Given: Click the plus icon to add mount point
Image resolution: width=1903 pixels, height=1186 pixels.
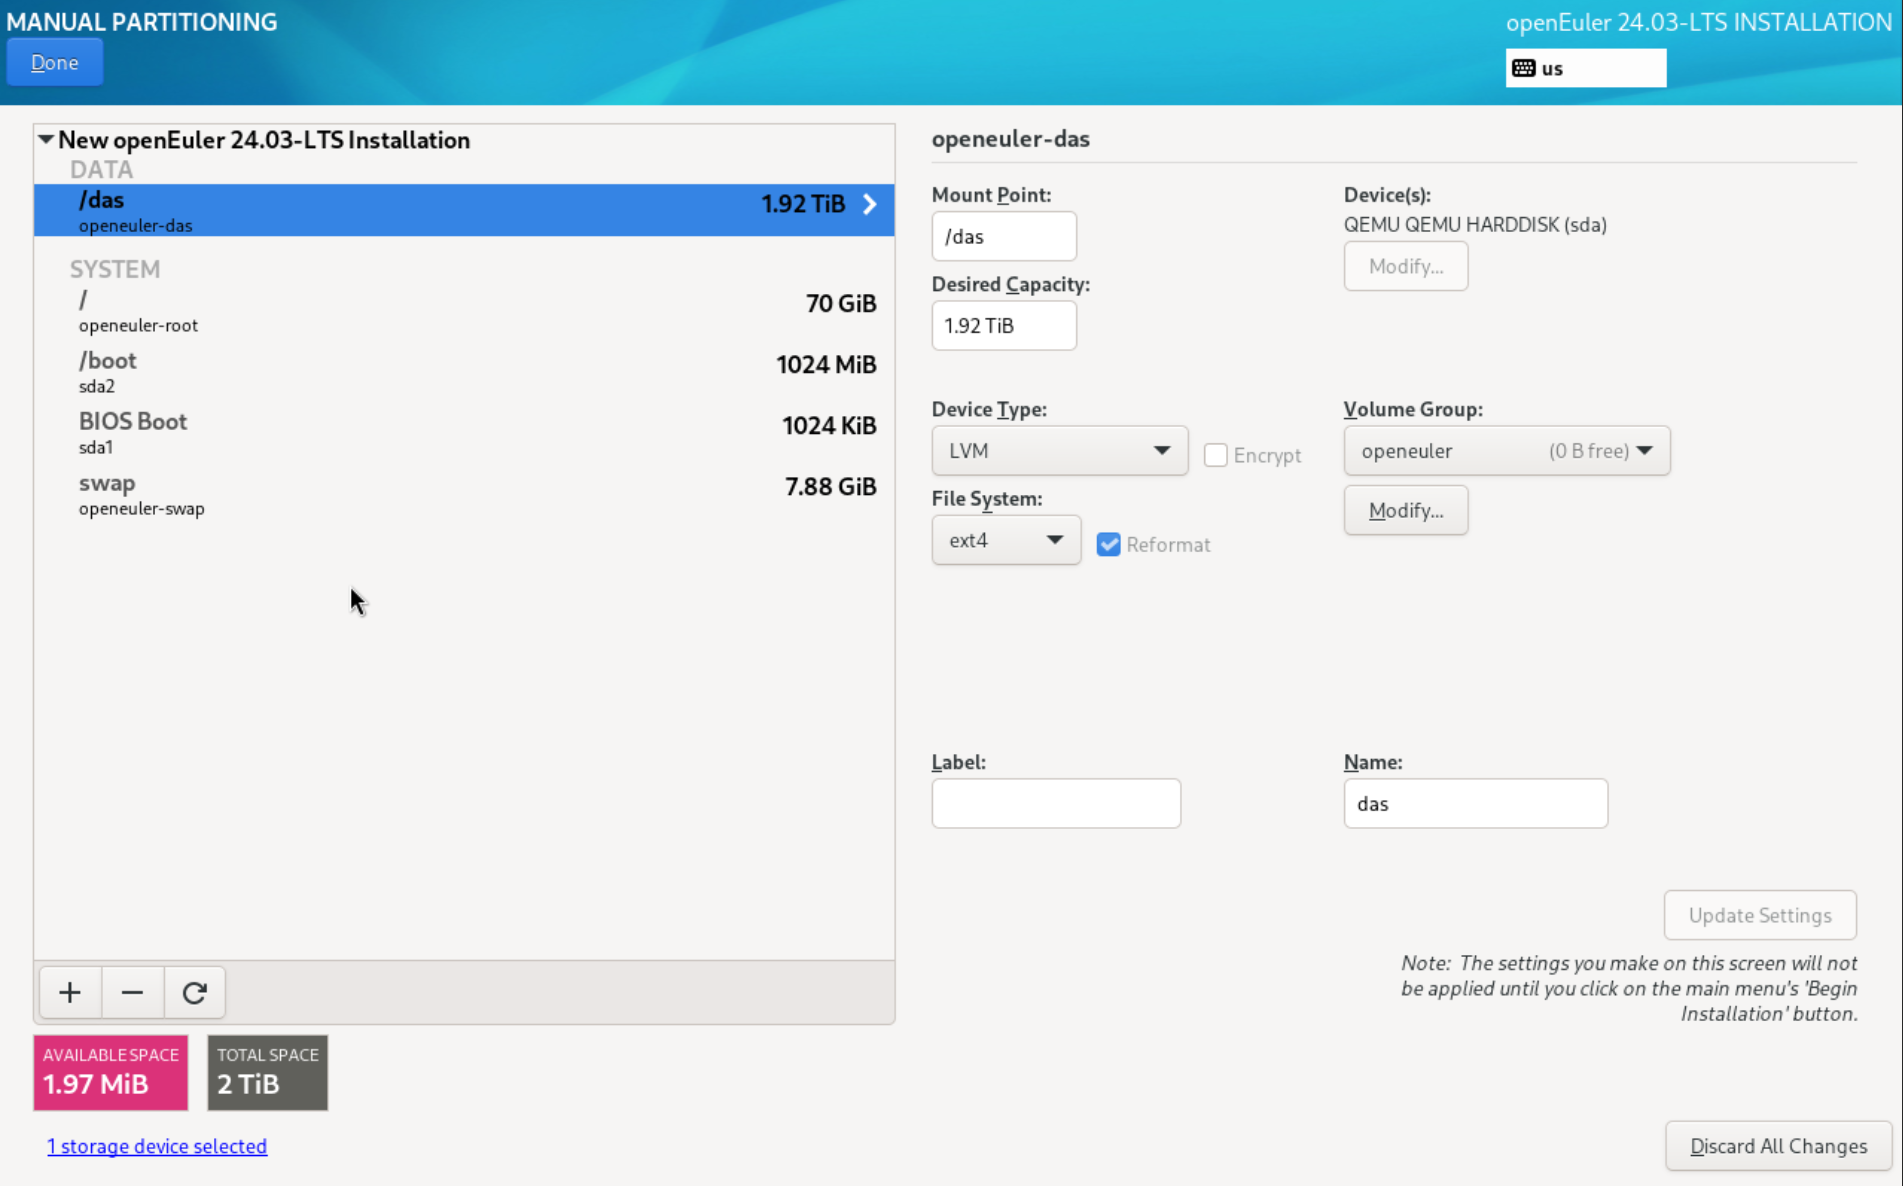Looking at the screenshot, I should click(70, 992).
